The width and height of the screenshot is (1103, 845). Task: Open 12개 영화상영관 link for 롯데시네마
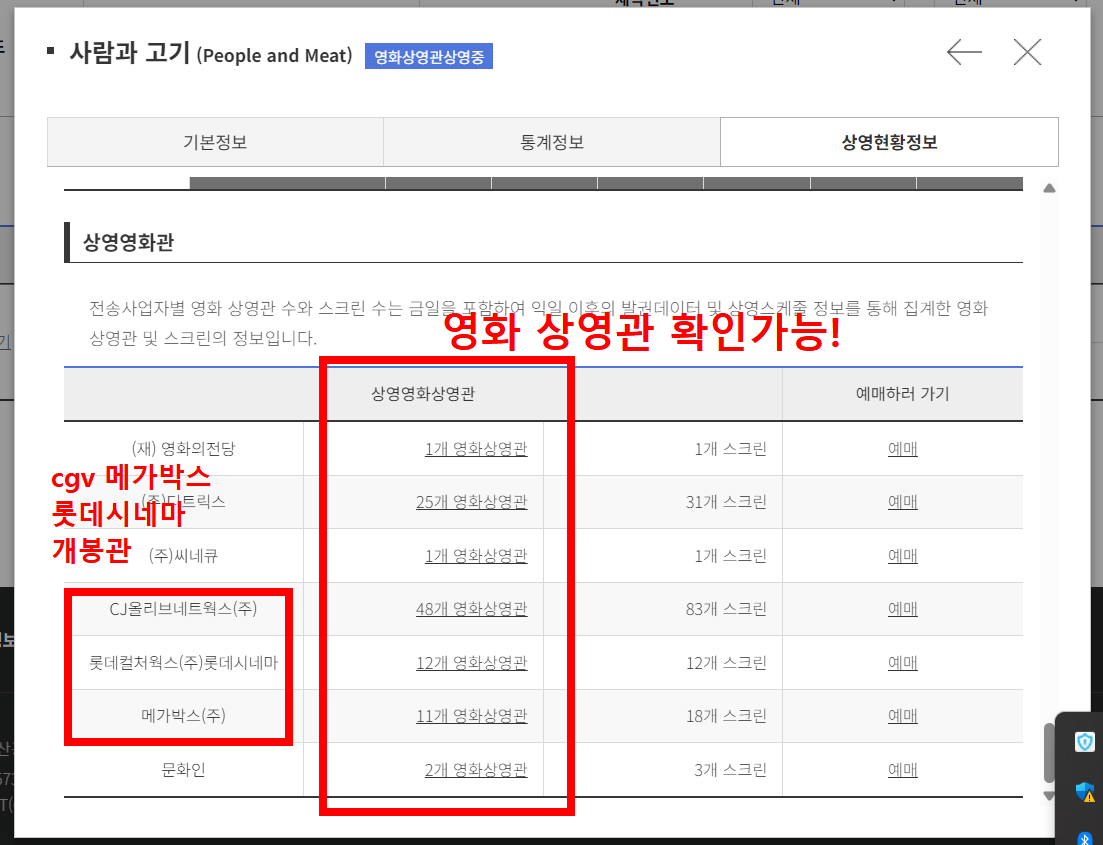pos(471,663)
